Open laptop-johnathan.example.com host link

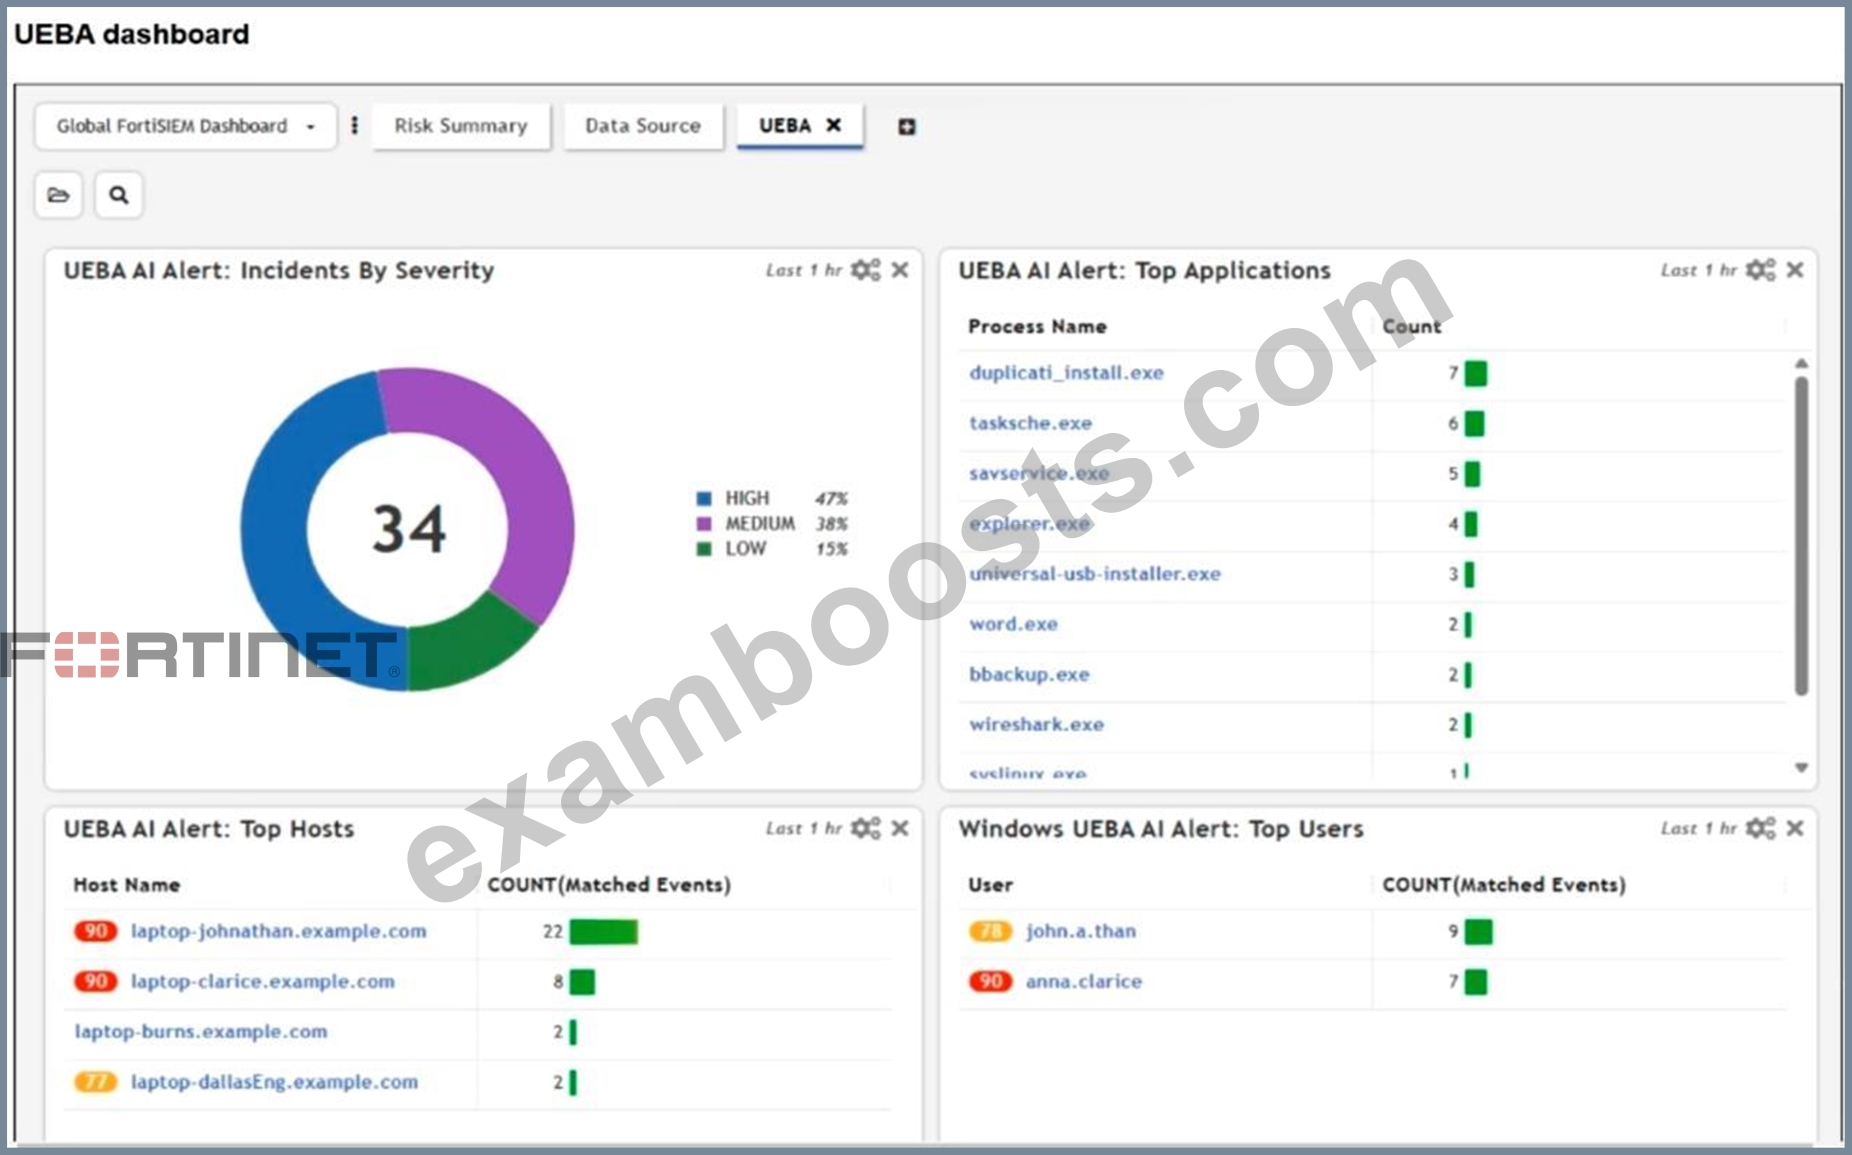(279, 931)
